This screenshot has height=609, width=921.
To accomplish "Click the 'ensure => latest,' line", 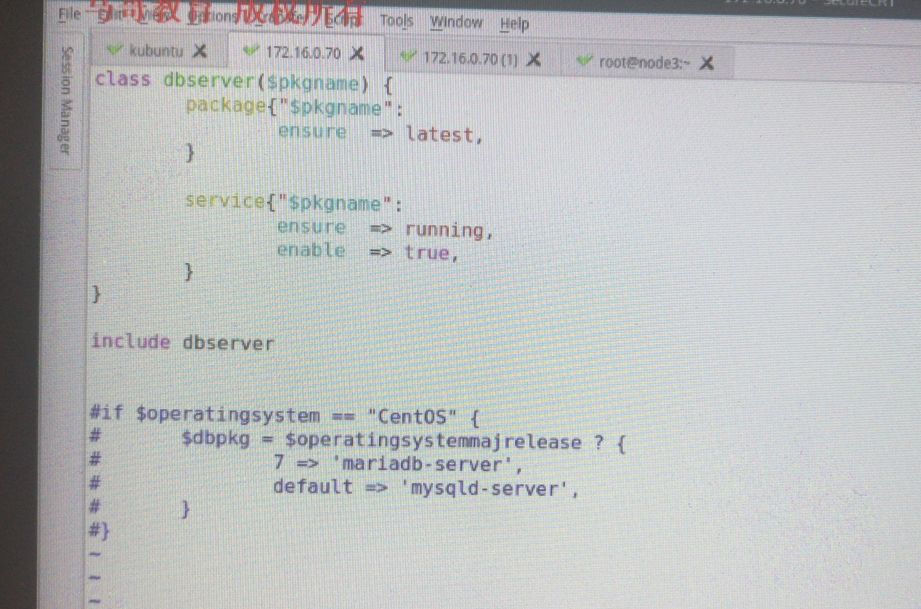I will (x=380, y=133).
